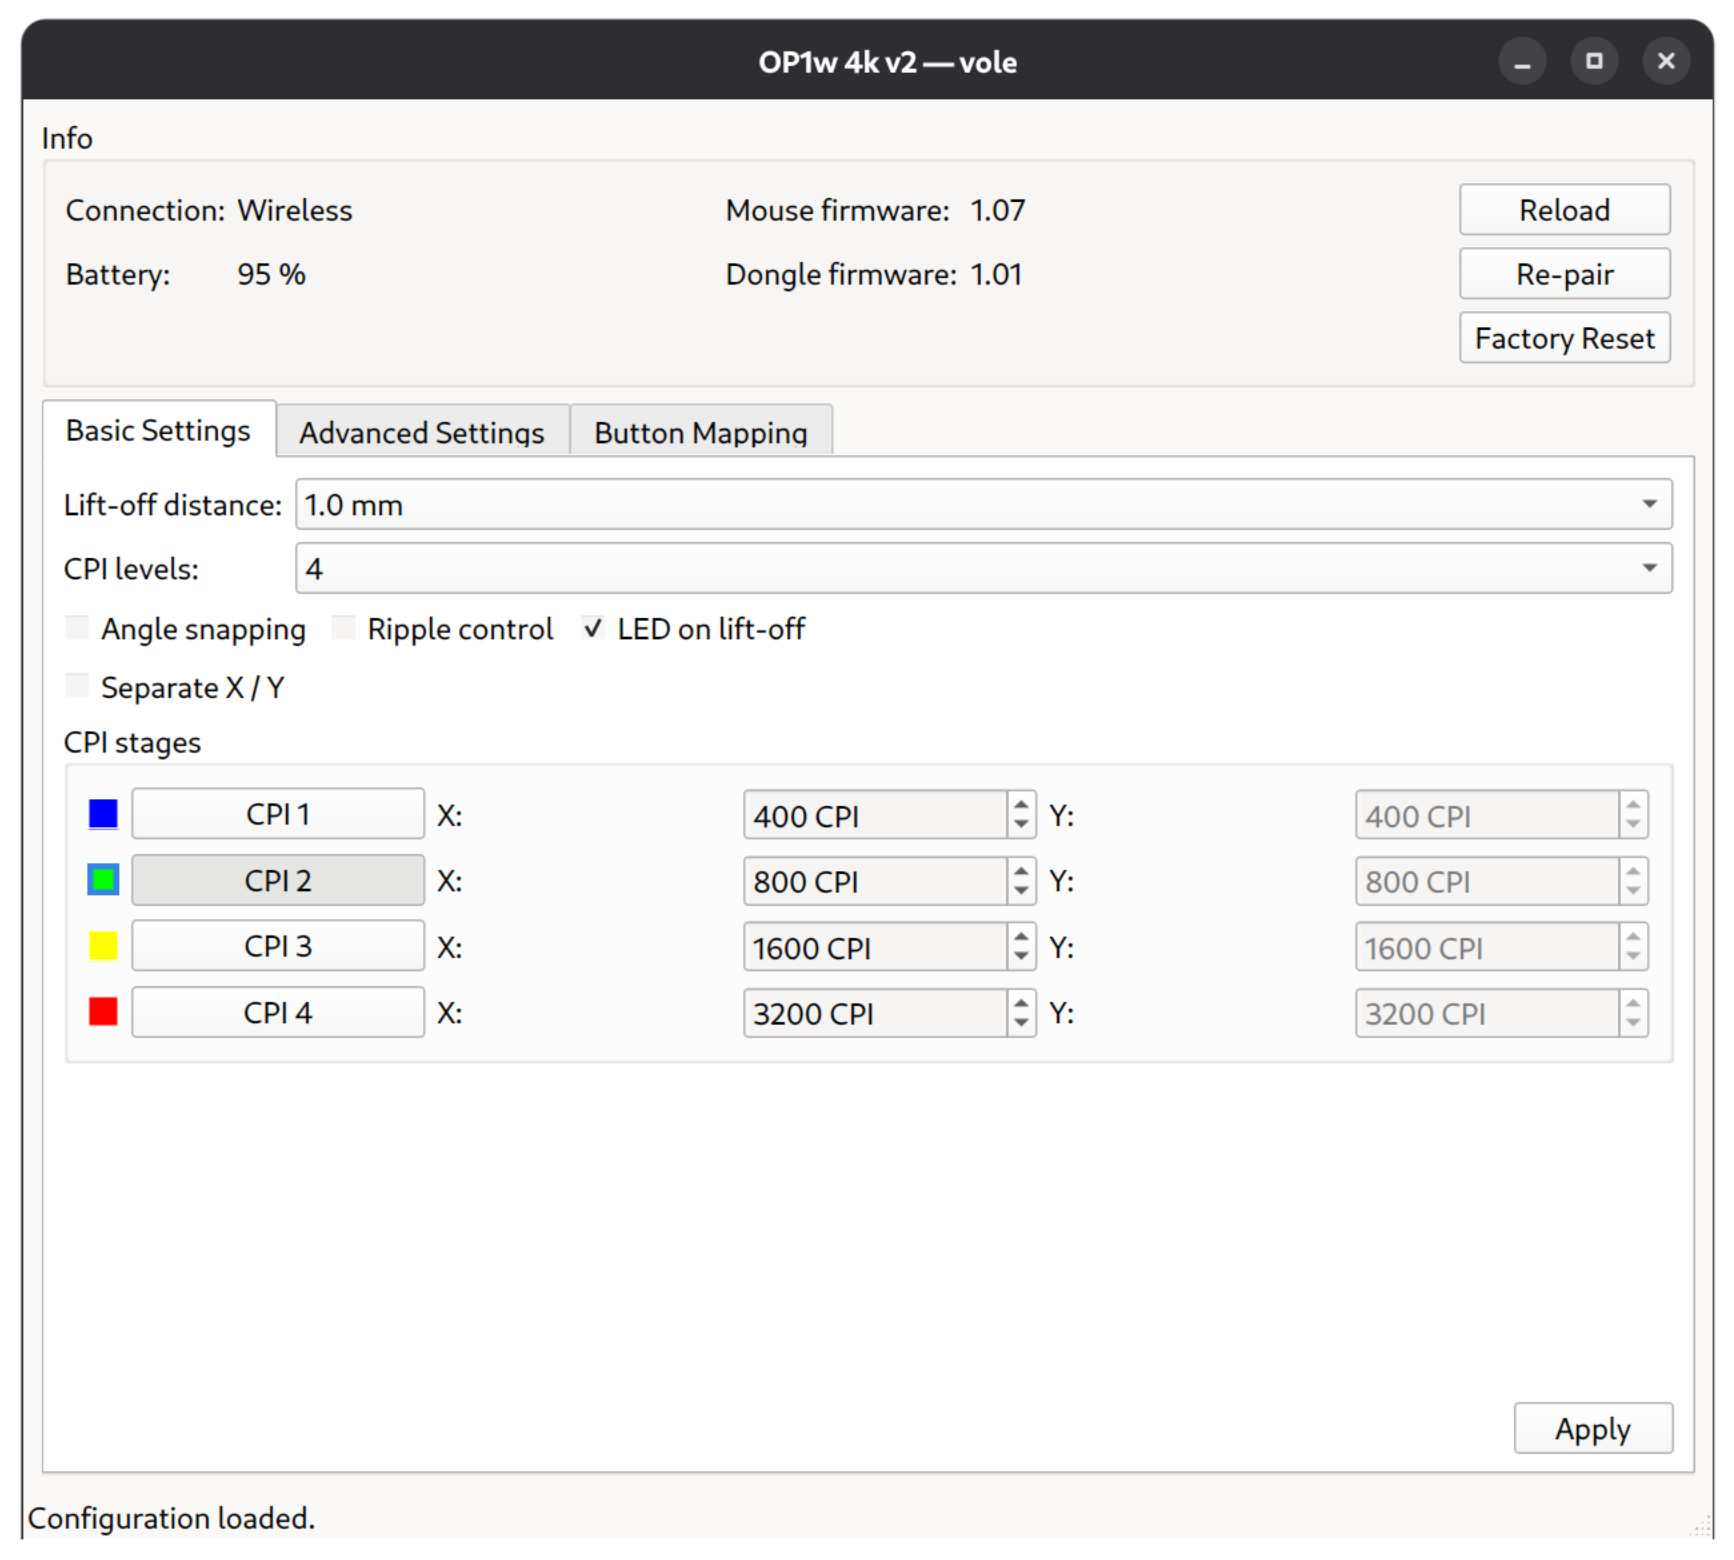
Task: Select the CPI 1 stage button
Action: tap(278, 814)
